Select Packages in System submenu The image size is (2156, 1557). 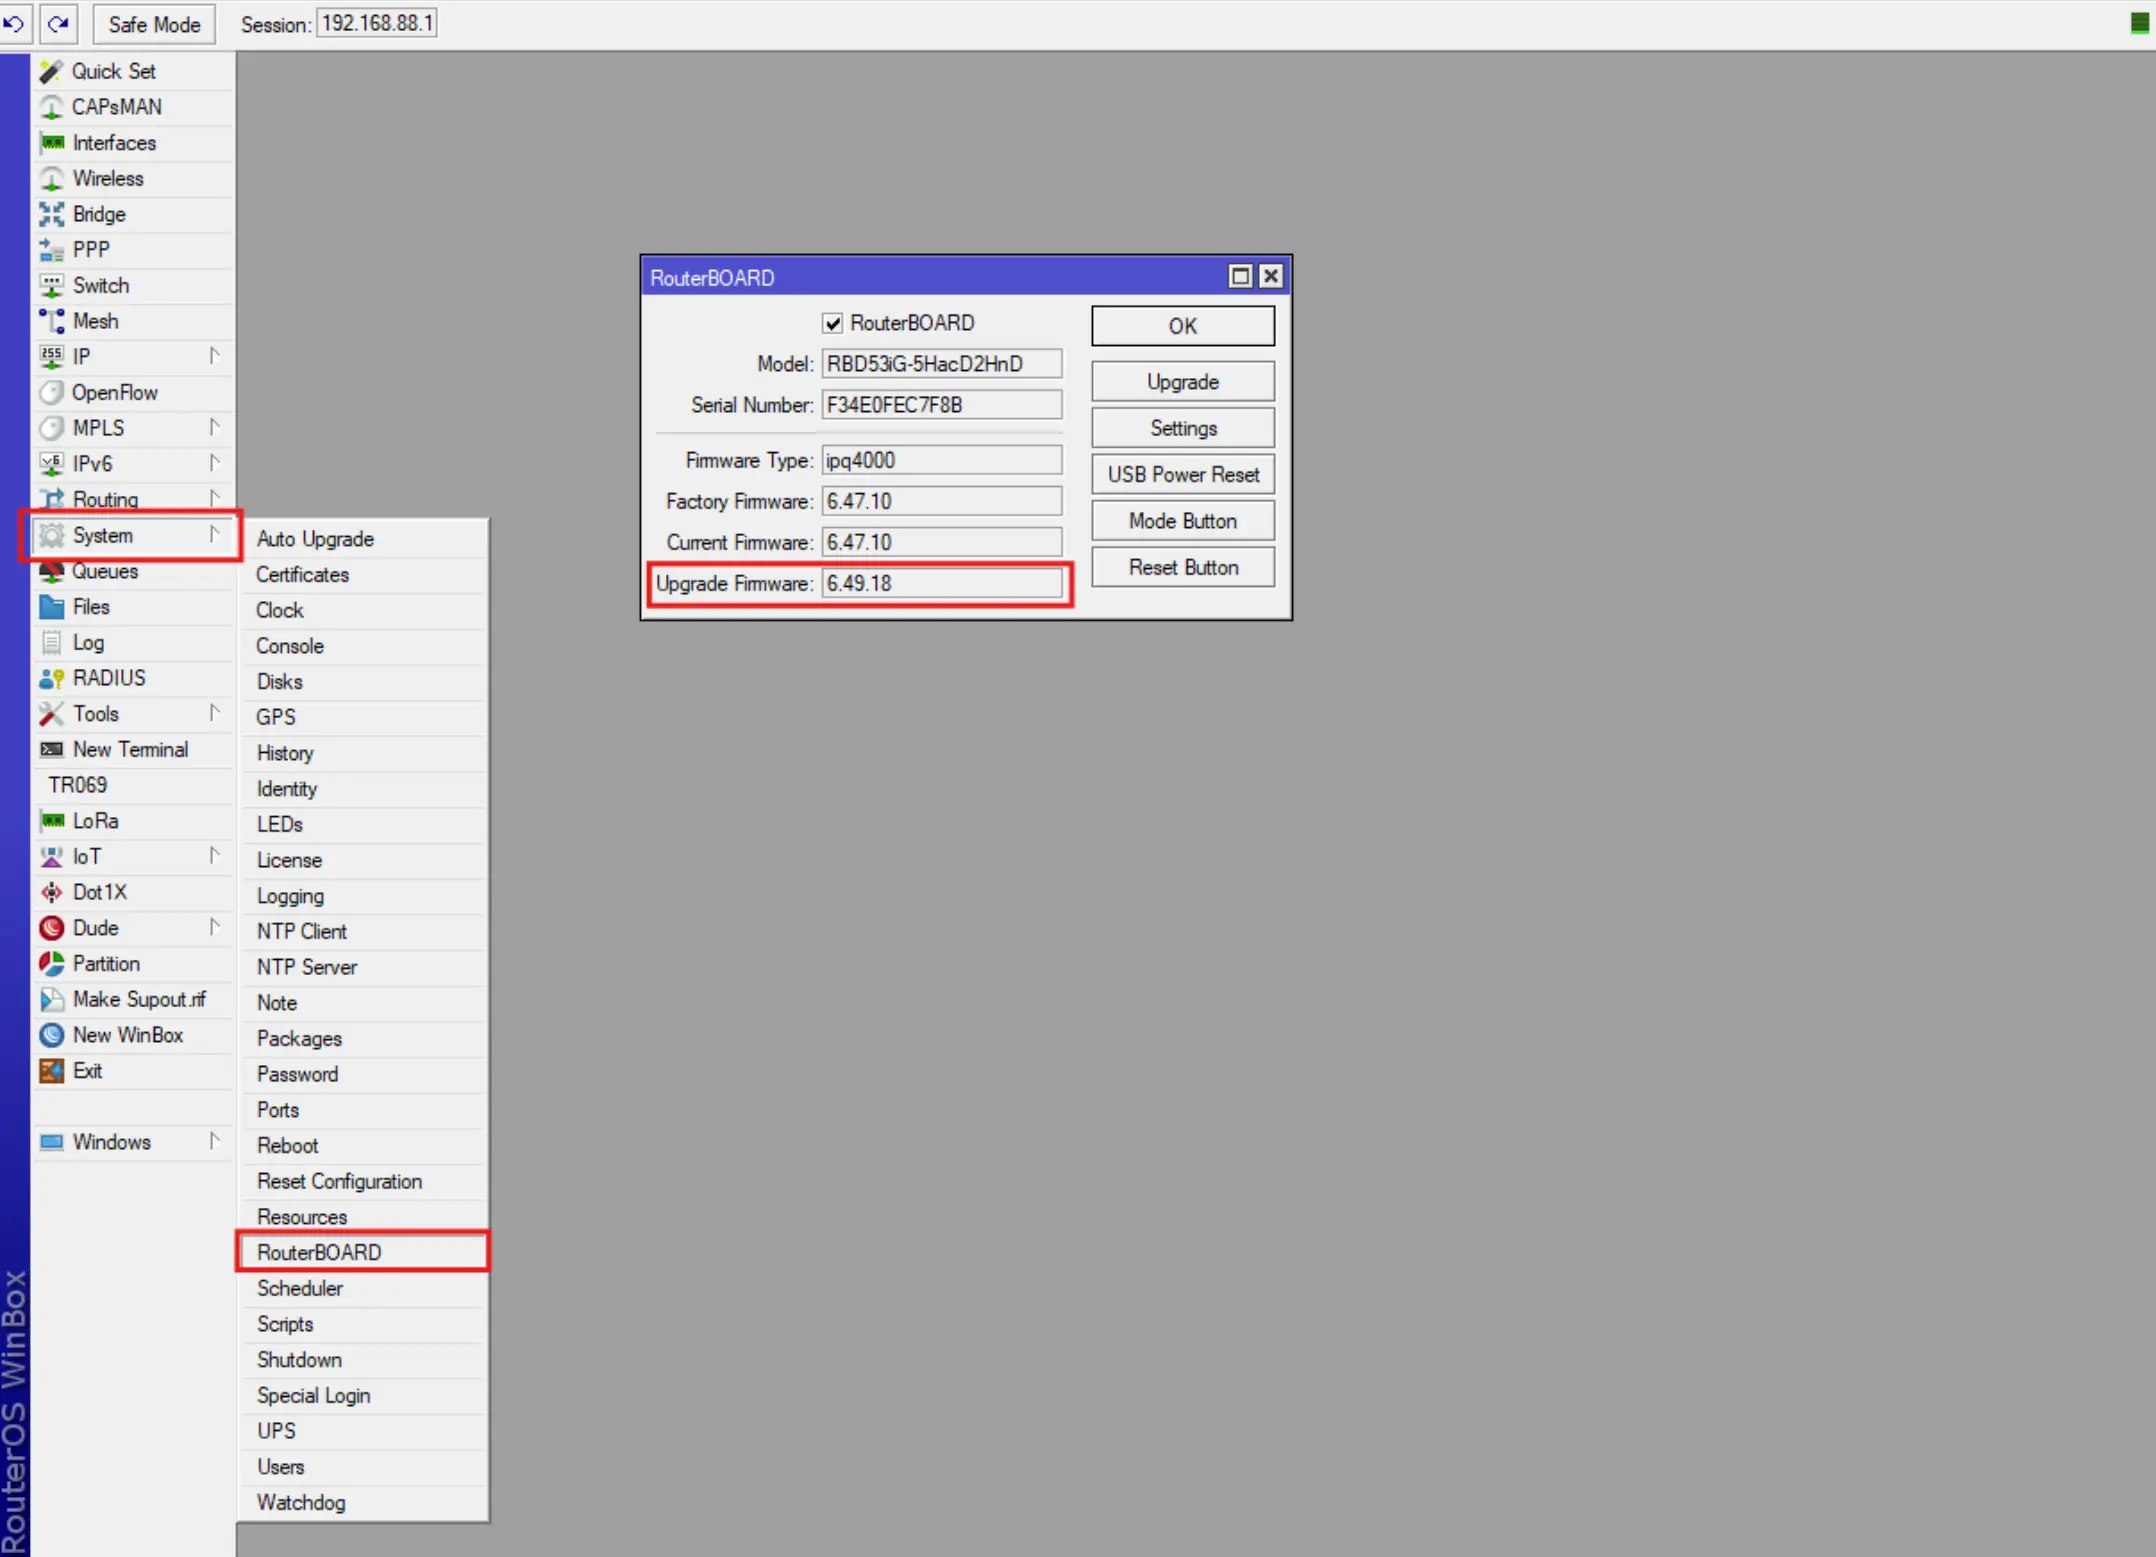[x=363, y=1038]
